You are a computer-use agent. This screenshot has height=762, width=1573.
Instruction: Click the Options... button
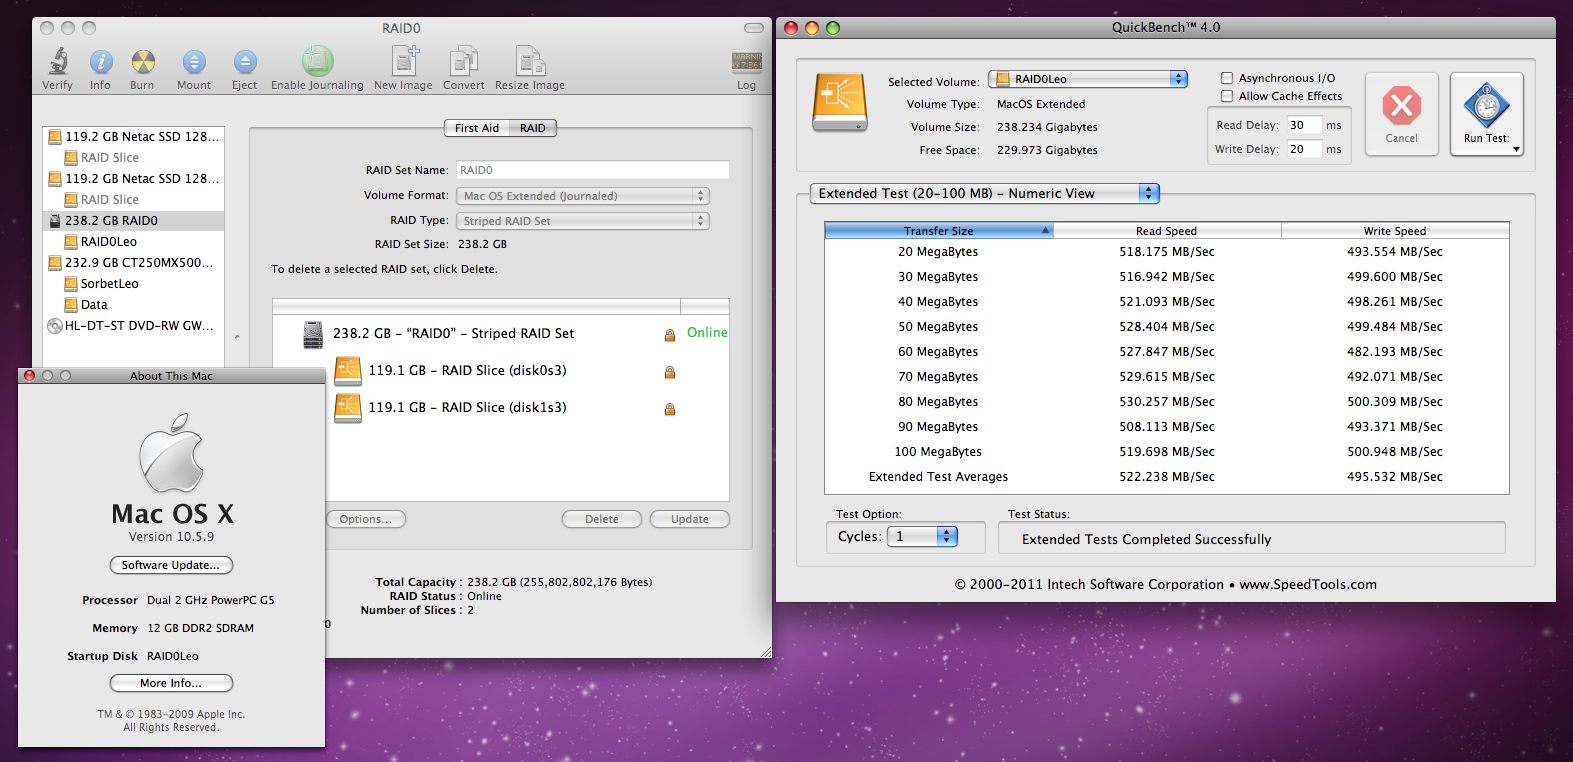click(x=366, y=519)
